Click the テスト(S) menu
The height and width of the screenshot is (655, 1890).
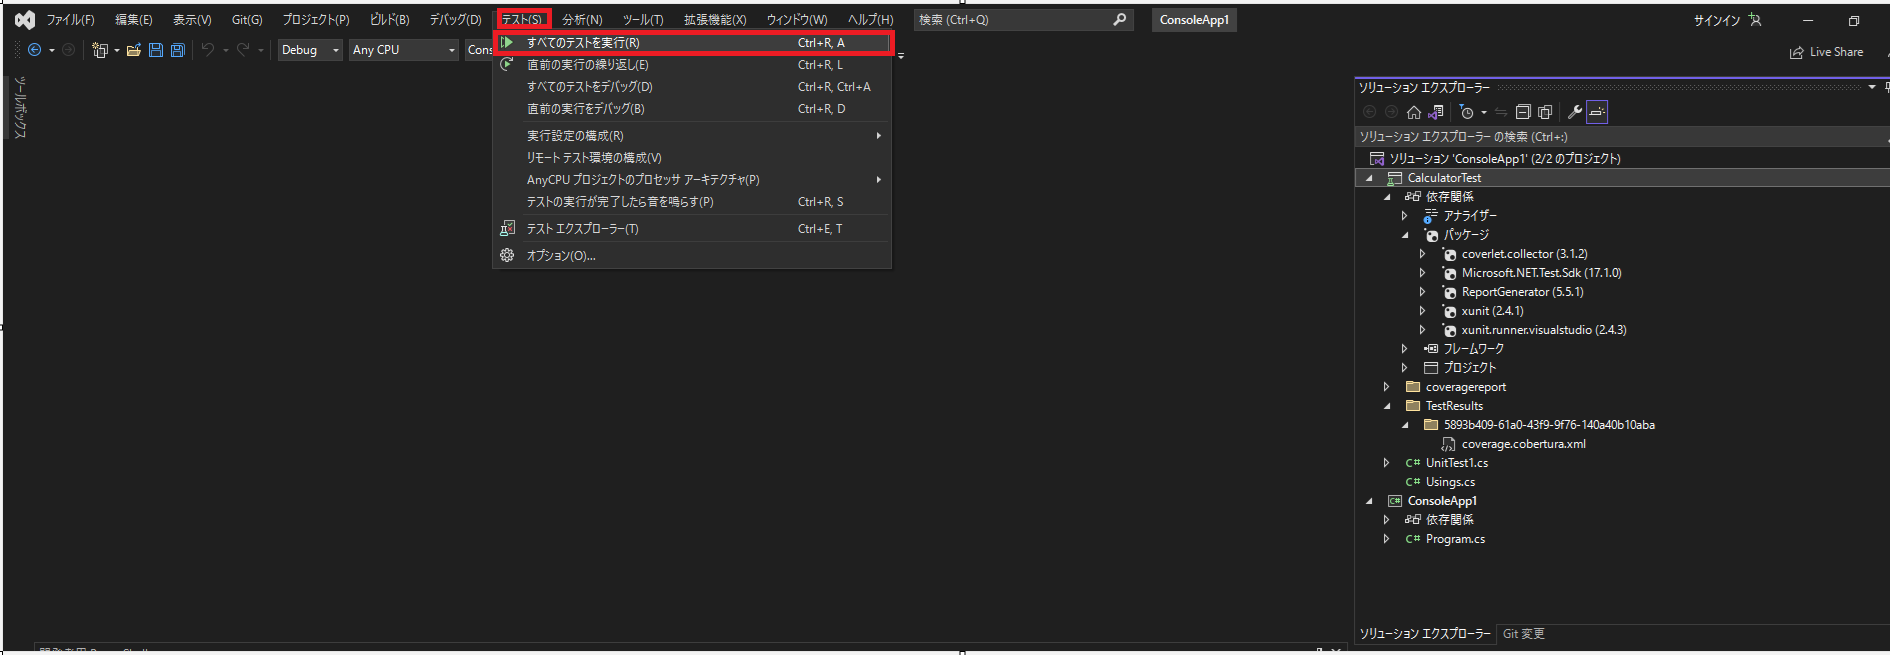(522, 20)
